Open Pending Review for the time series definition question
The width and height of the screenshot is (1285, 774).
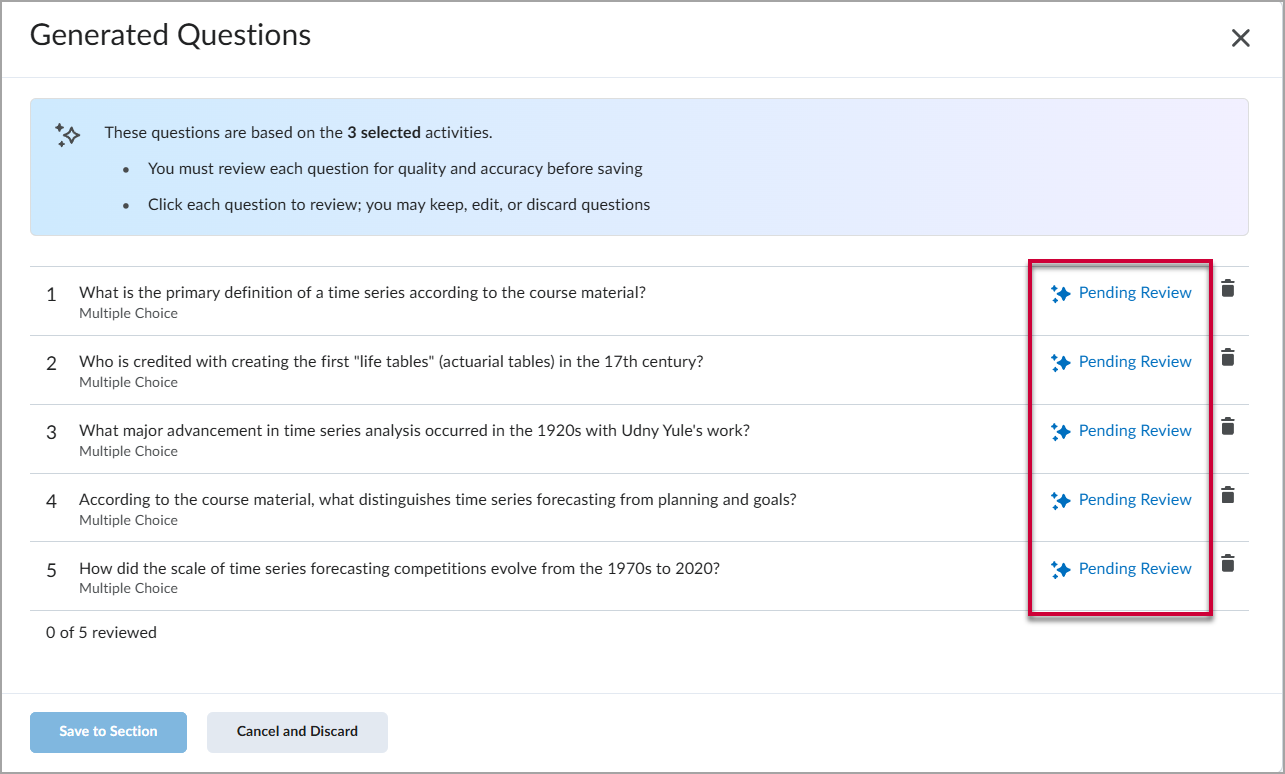click(1135, 293)
